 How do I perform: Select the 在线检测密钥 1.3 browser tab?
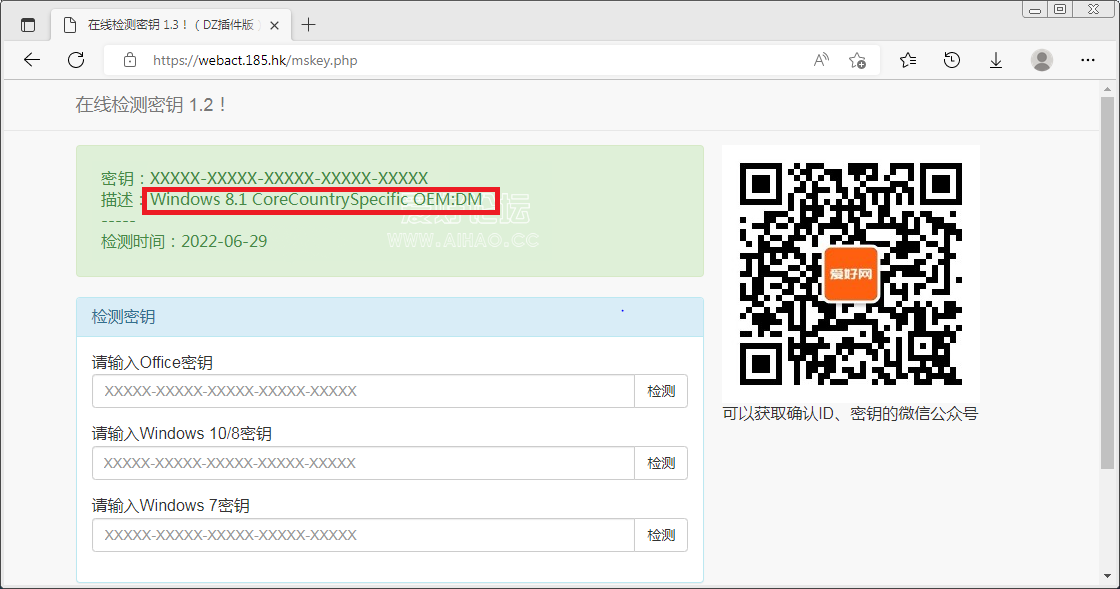(170, 25)
